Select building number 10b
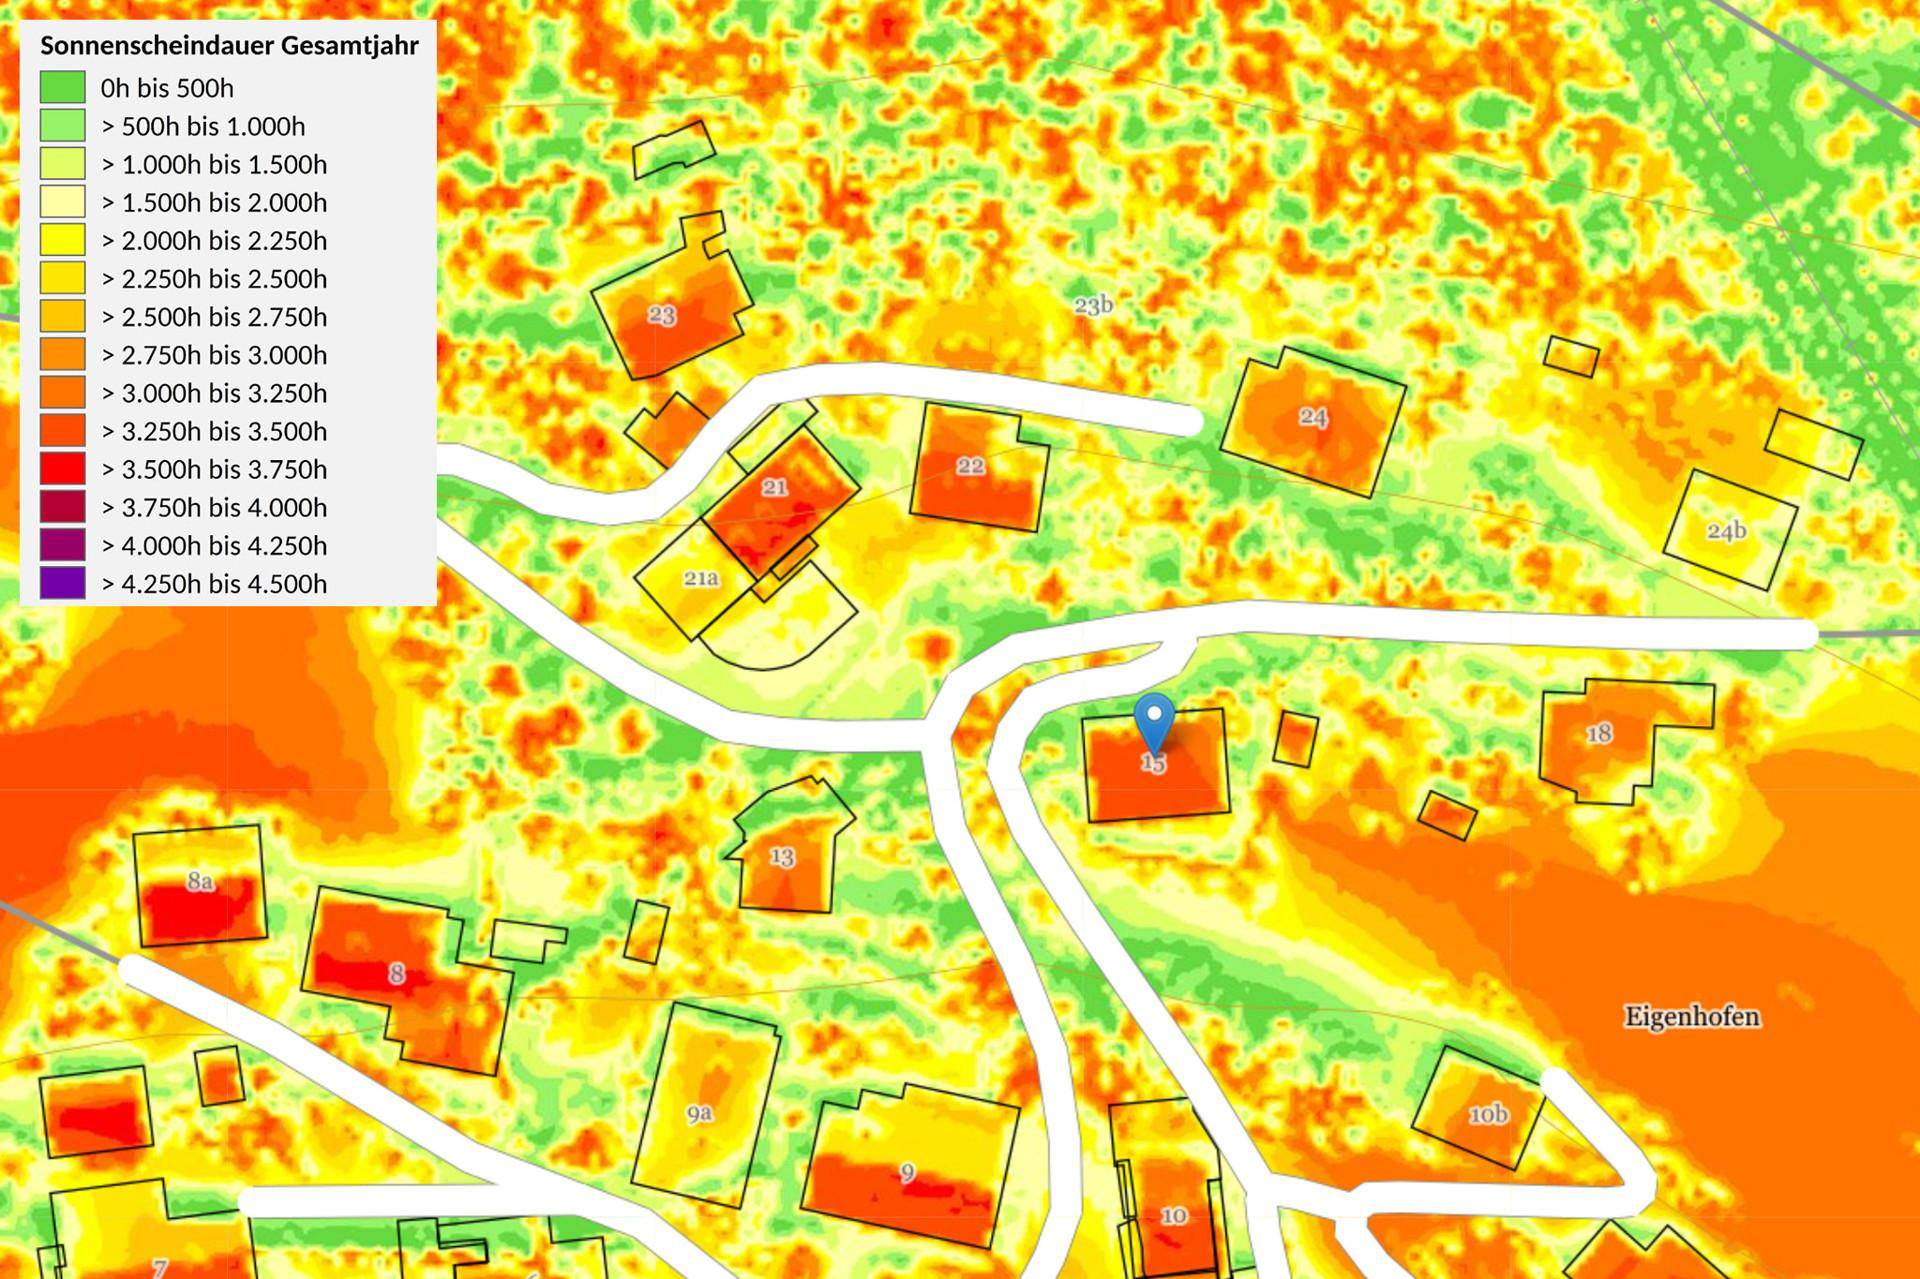The width and height of the screenshot is (1920, 1279). [x=1488, y=1114]
